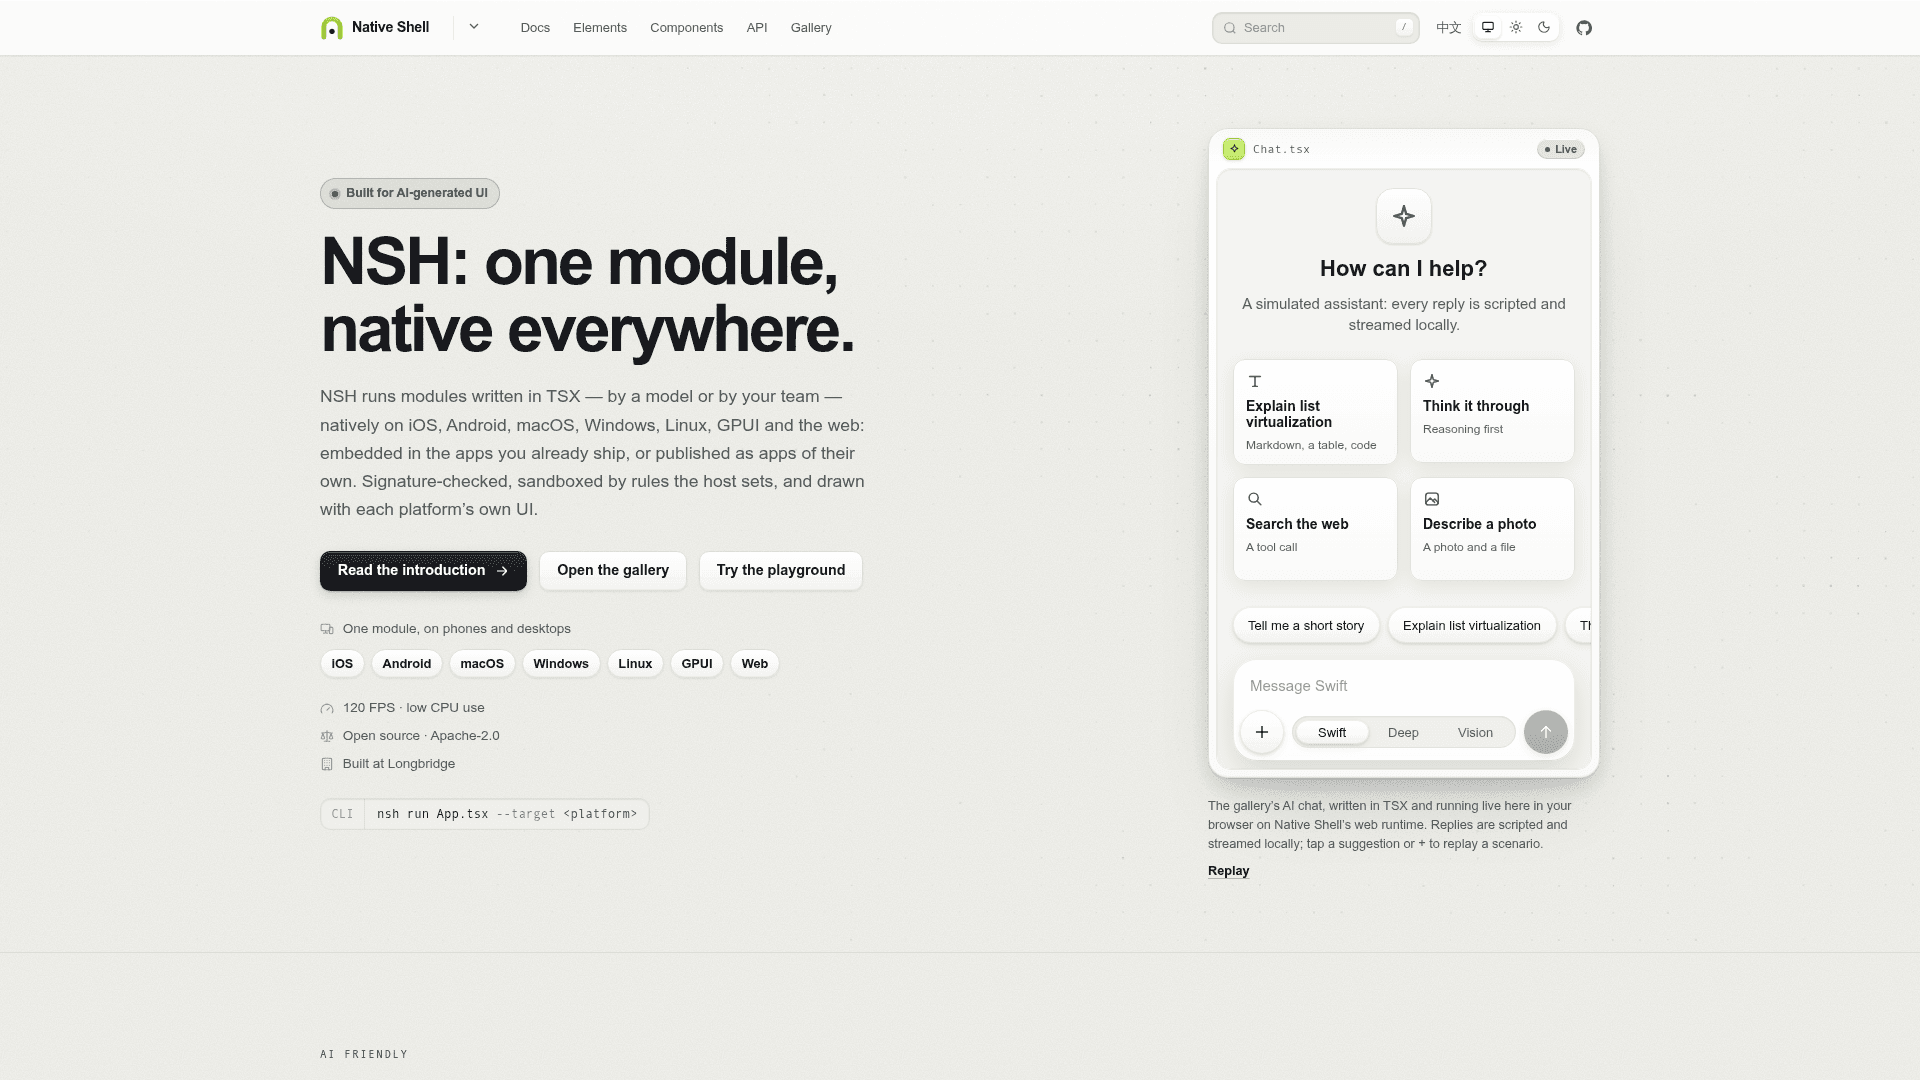Click the Live status badge

pyautogui.click(x=1561, y=149)
